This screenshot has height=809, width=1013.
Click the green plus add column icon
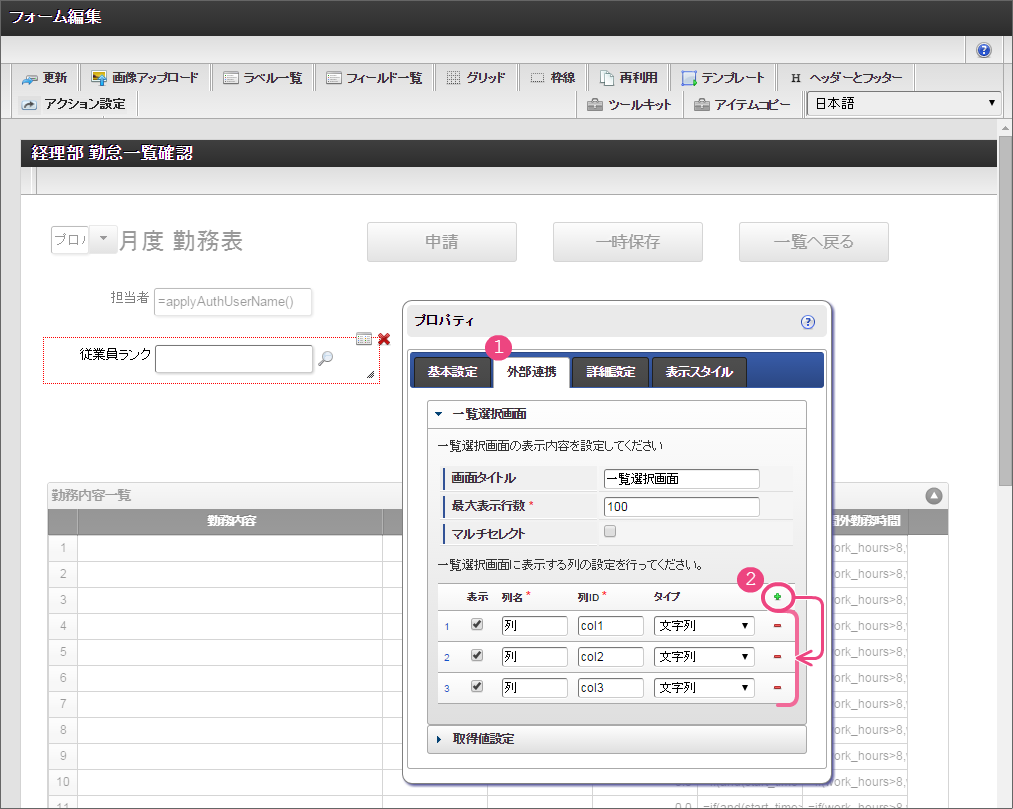[x=776, y=597]
